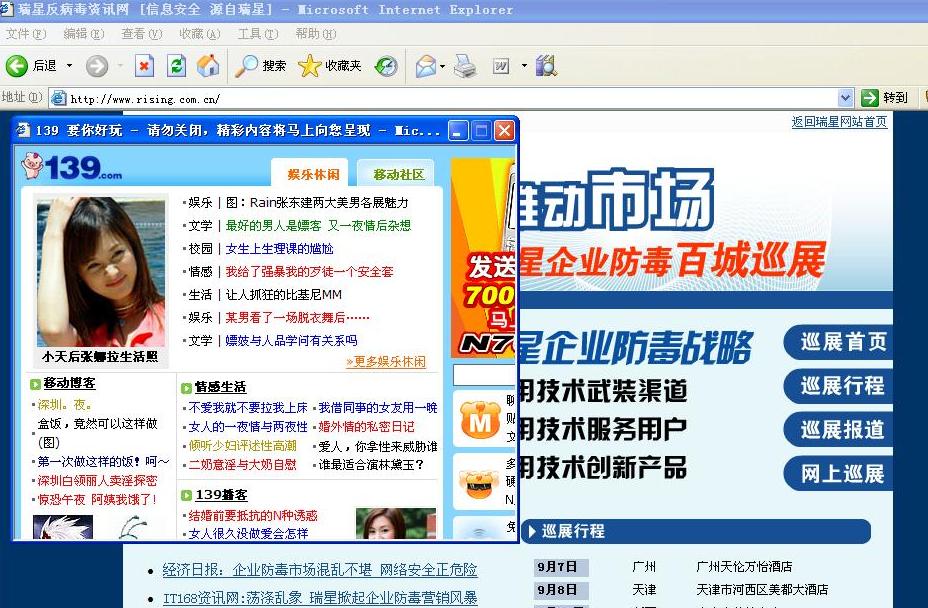The height and width of the screenshot is (608, 928).
Task: Click the 网上巡展 button
Action: [840, 474]
